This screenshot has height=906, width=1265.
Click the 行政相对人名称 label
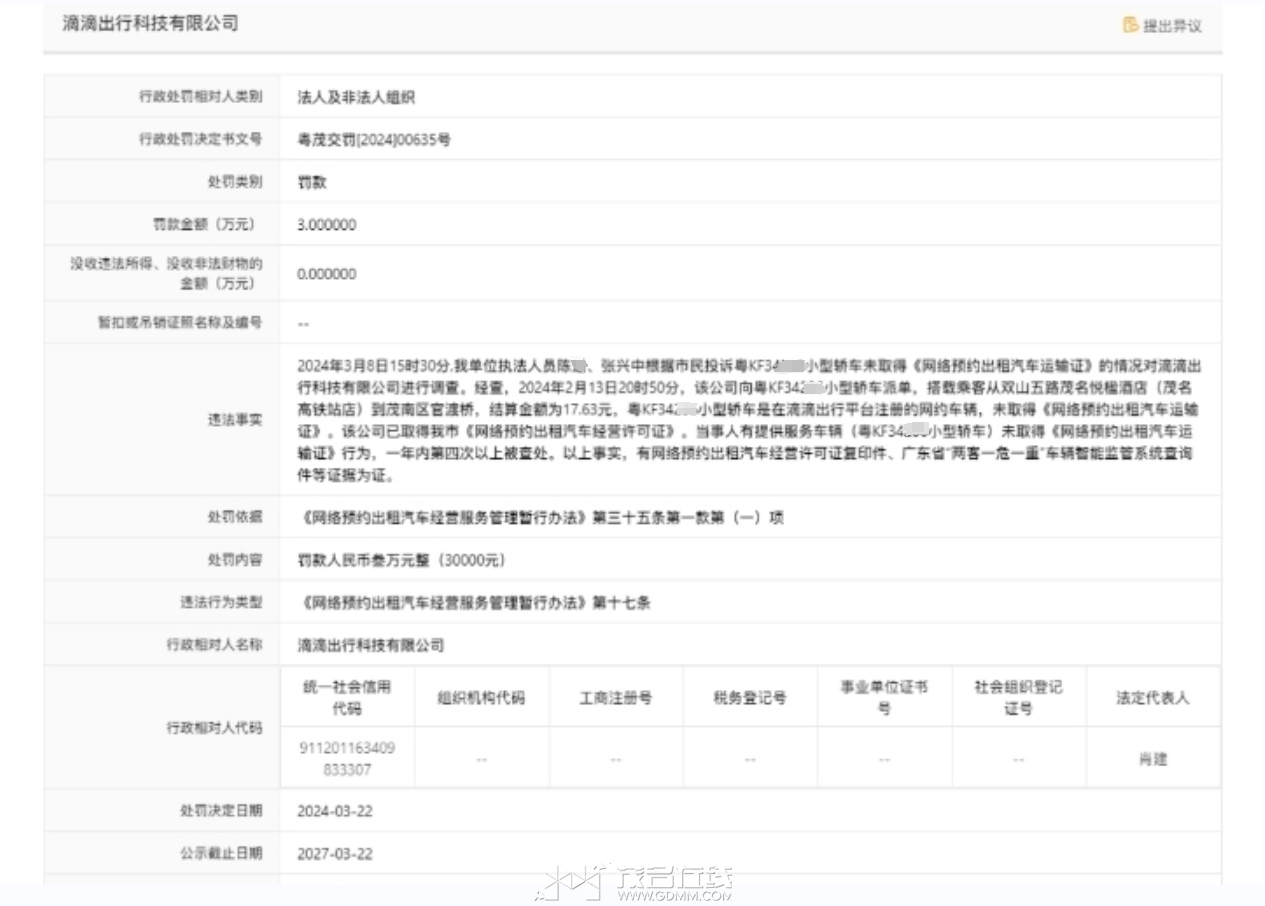pyautogui.click(x=214, y=645)
